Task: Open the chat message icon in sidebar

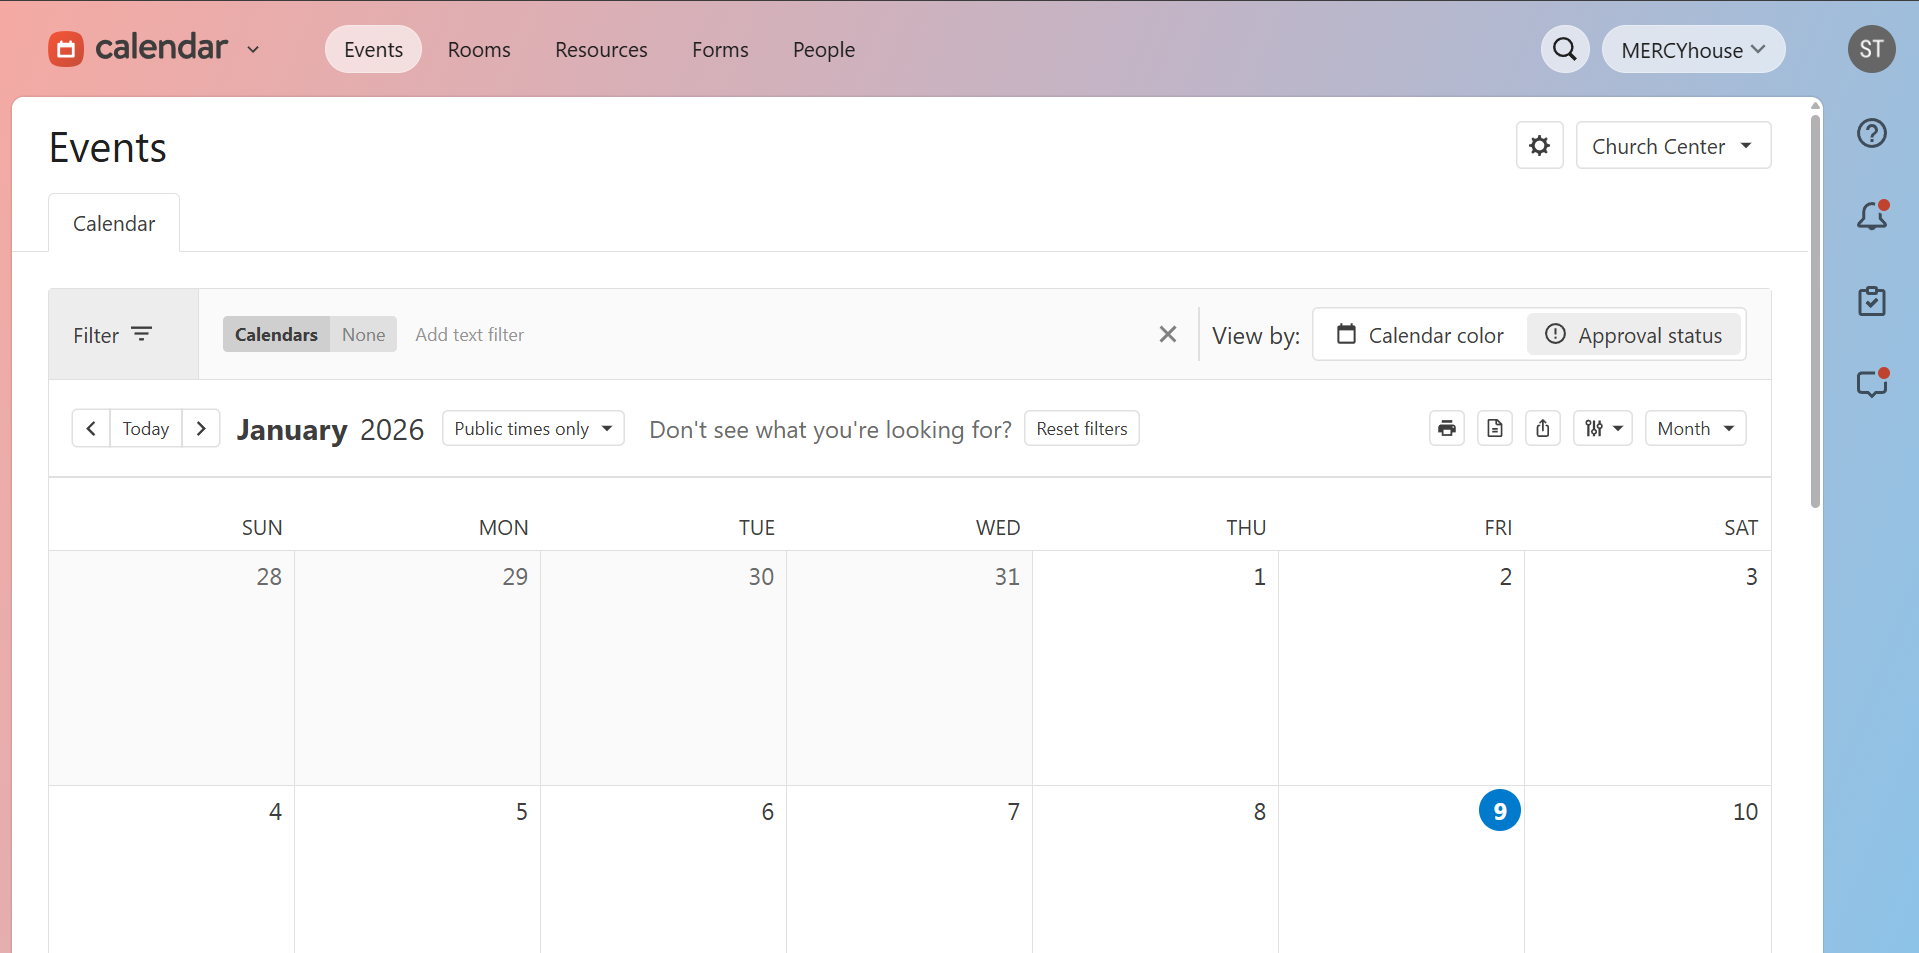Action: 1872,384
